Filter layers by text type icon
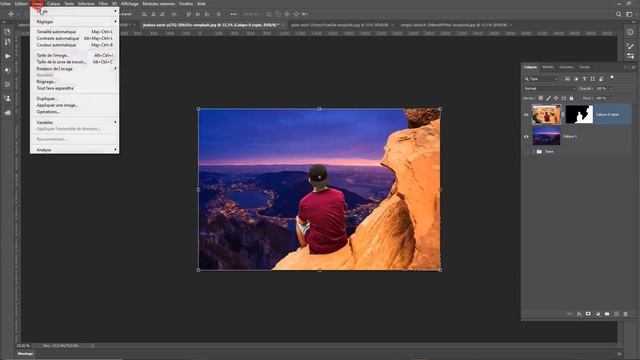This screenshot has height=360, width=640. coord(584,79)
